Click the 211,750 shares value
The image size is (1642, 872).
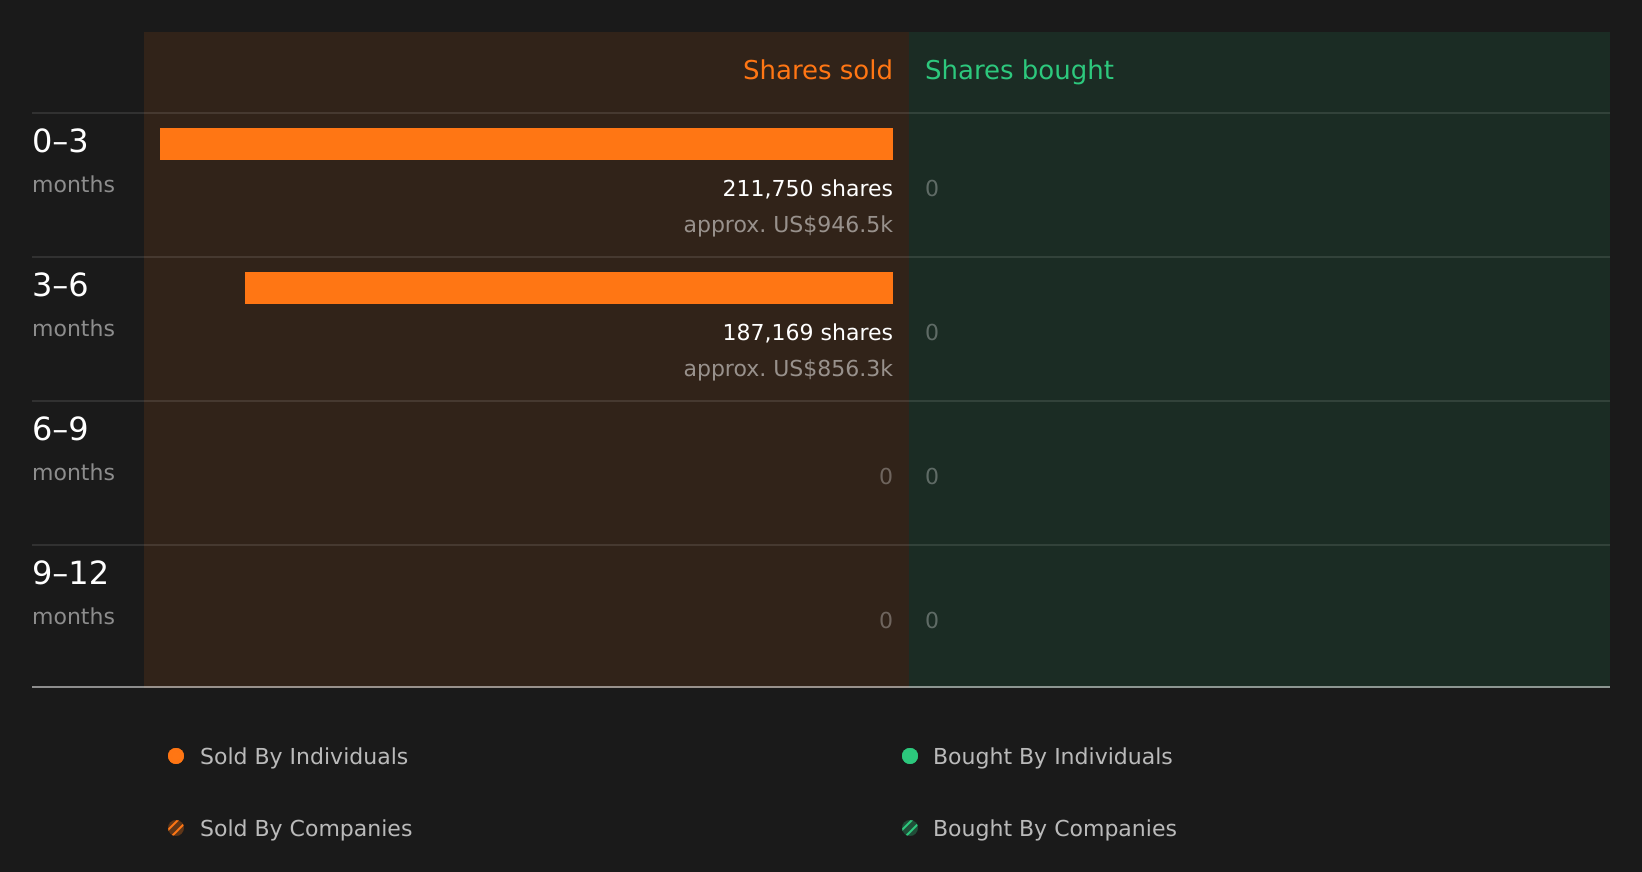point(807,188)
